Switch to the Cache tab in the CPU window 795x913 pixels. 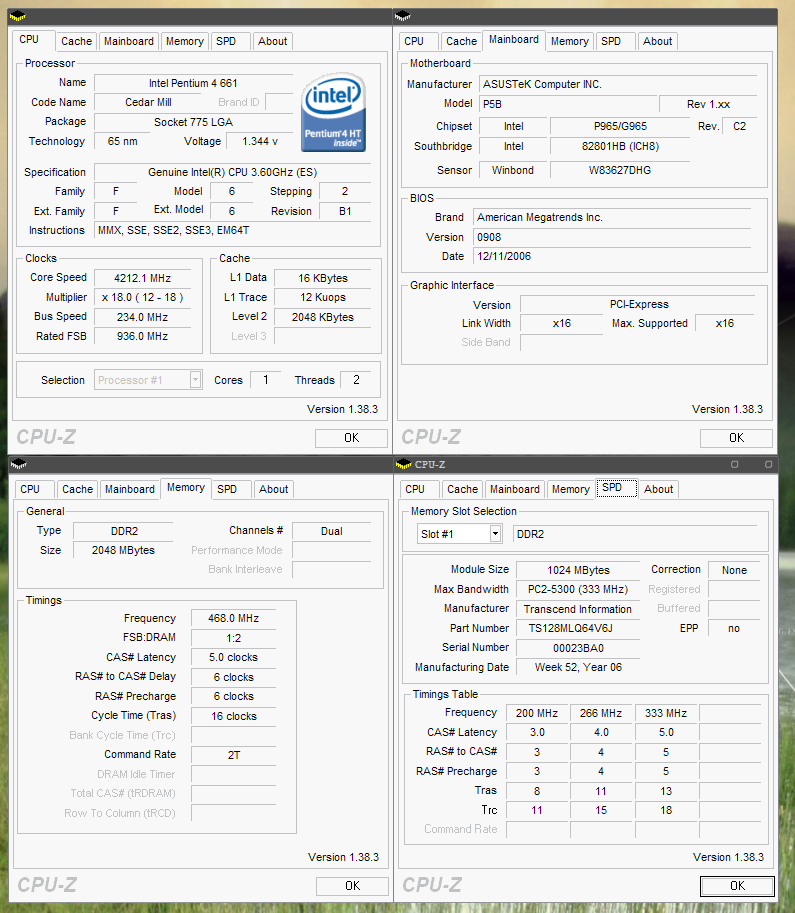[76, 41]
